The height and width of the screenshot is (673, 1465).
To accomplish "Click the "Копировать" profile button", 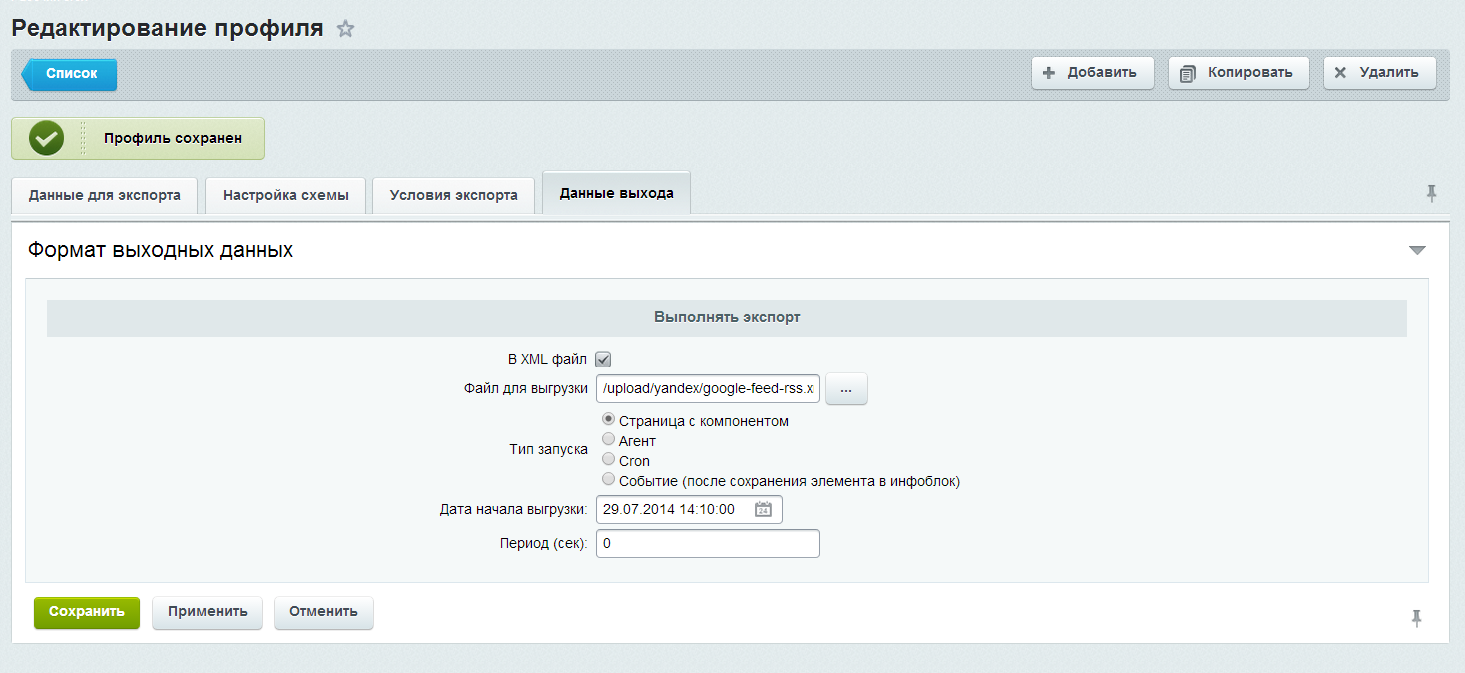I will pyautogui.click(x=1238, y=73).
